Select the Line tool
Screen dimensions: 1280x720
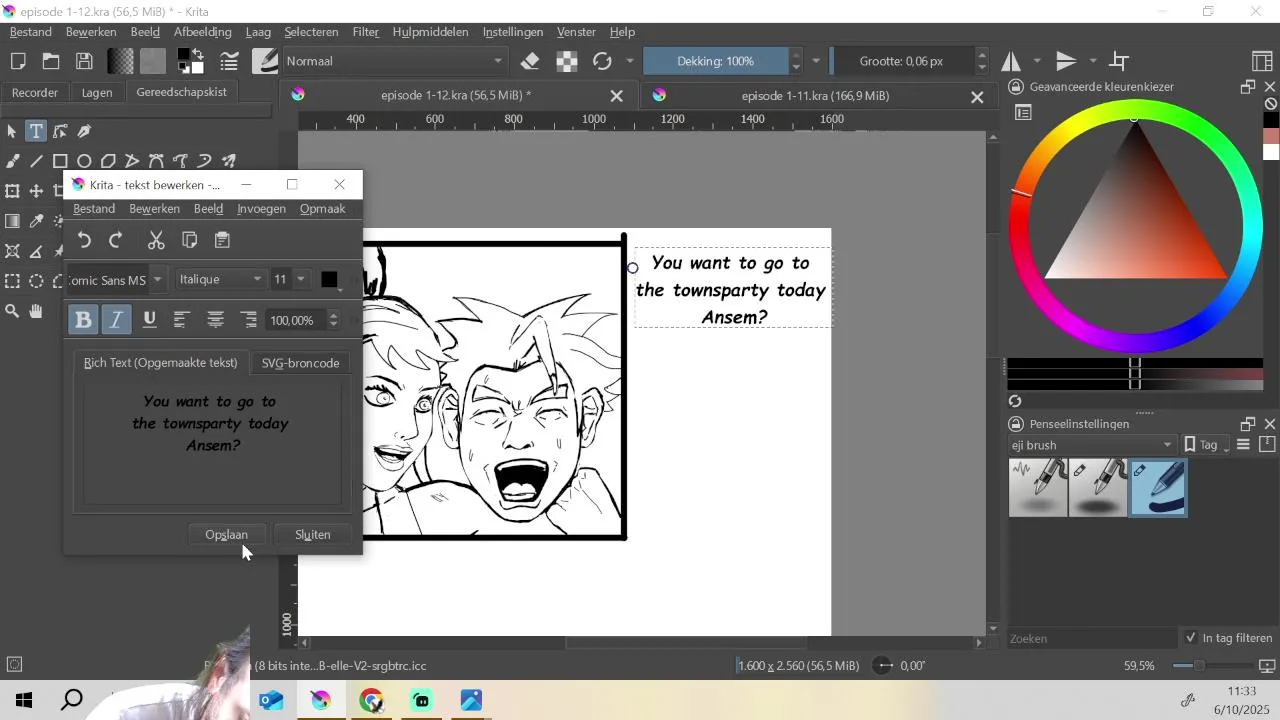coord(36,161)
